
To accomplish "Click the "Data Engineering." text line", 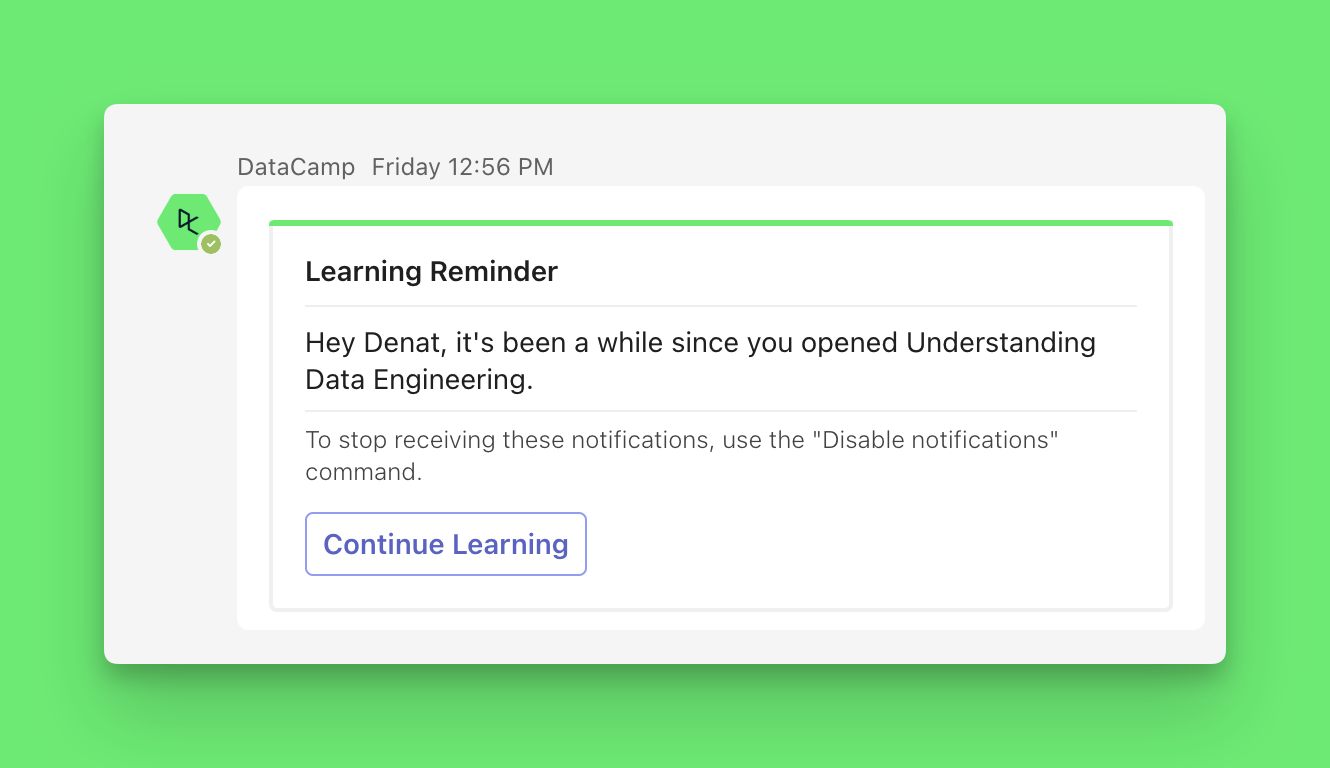I will 419,379.
